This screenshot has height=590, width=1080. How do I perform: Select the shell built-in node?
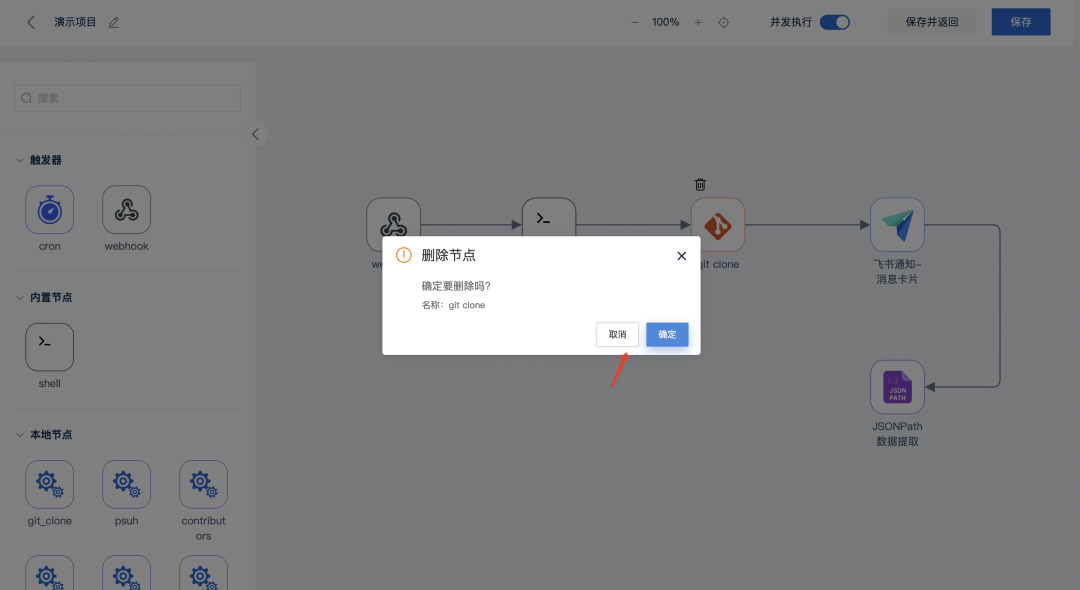tap(50, 347)
